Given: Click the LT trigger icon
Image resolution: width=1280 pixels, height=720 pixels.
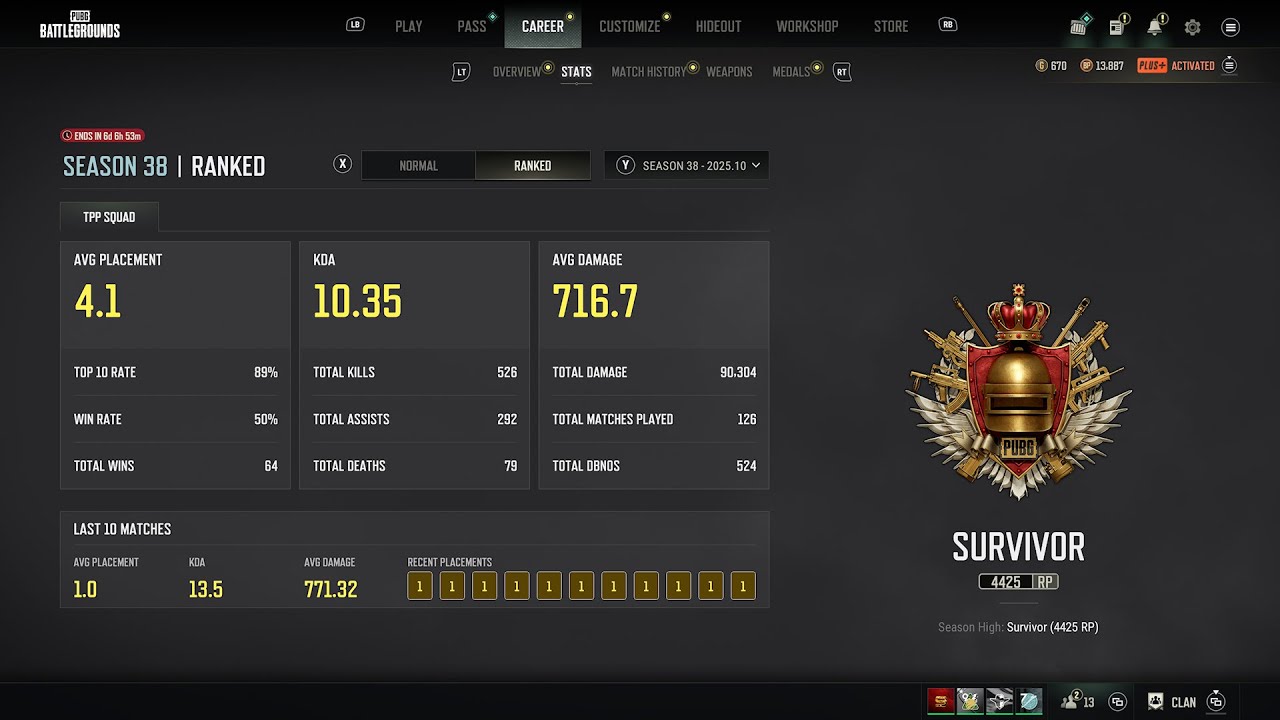Looking at the screenshot, I should (x=461, y=72).
